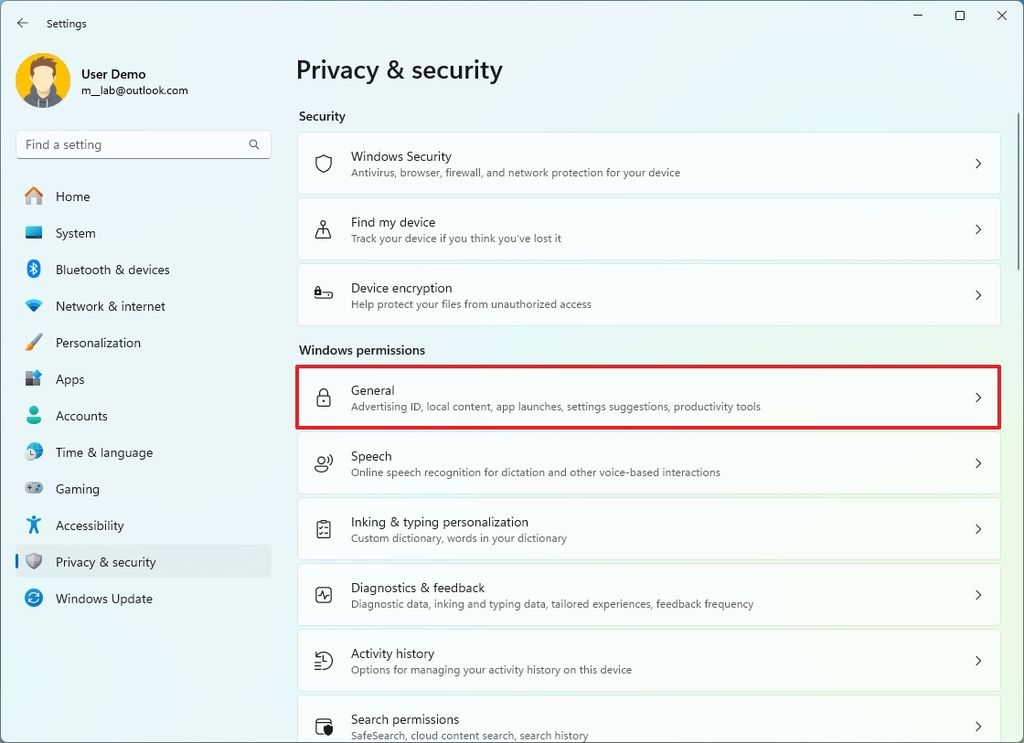Image resolution: width=1024 pixels, height=743 pixels.
Task: Click the Privacy & security shield icon
Action: [34, 561]
